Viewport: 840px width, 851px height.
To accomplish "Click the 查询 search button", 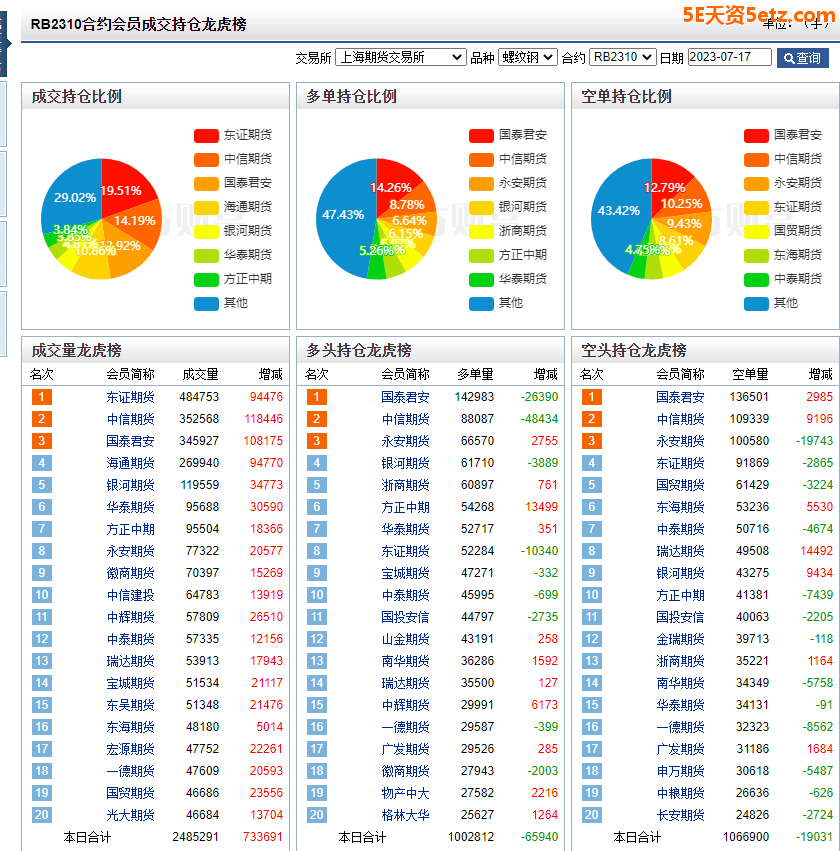I will click(802, 58).
